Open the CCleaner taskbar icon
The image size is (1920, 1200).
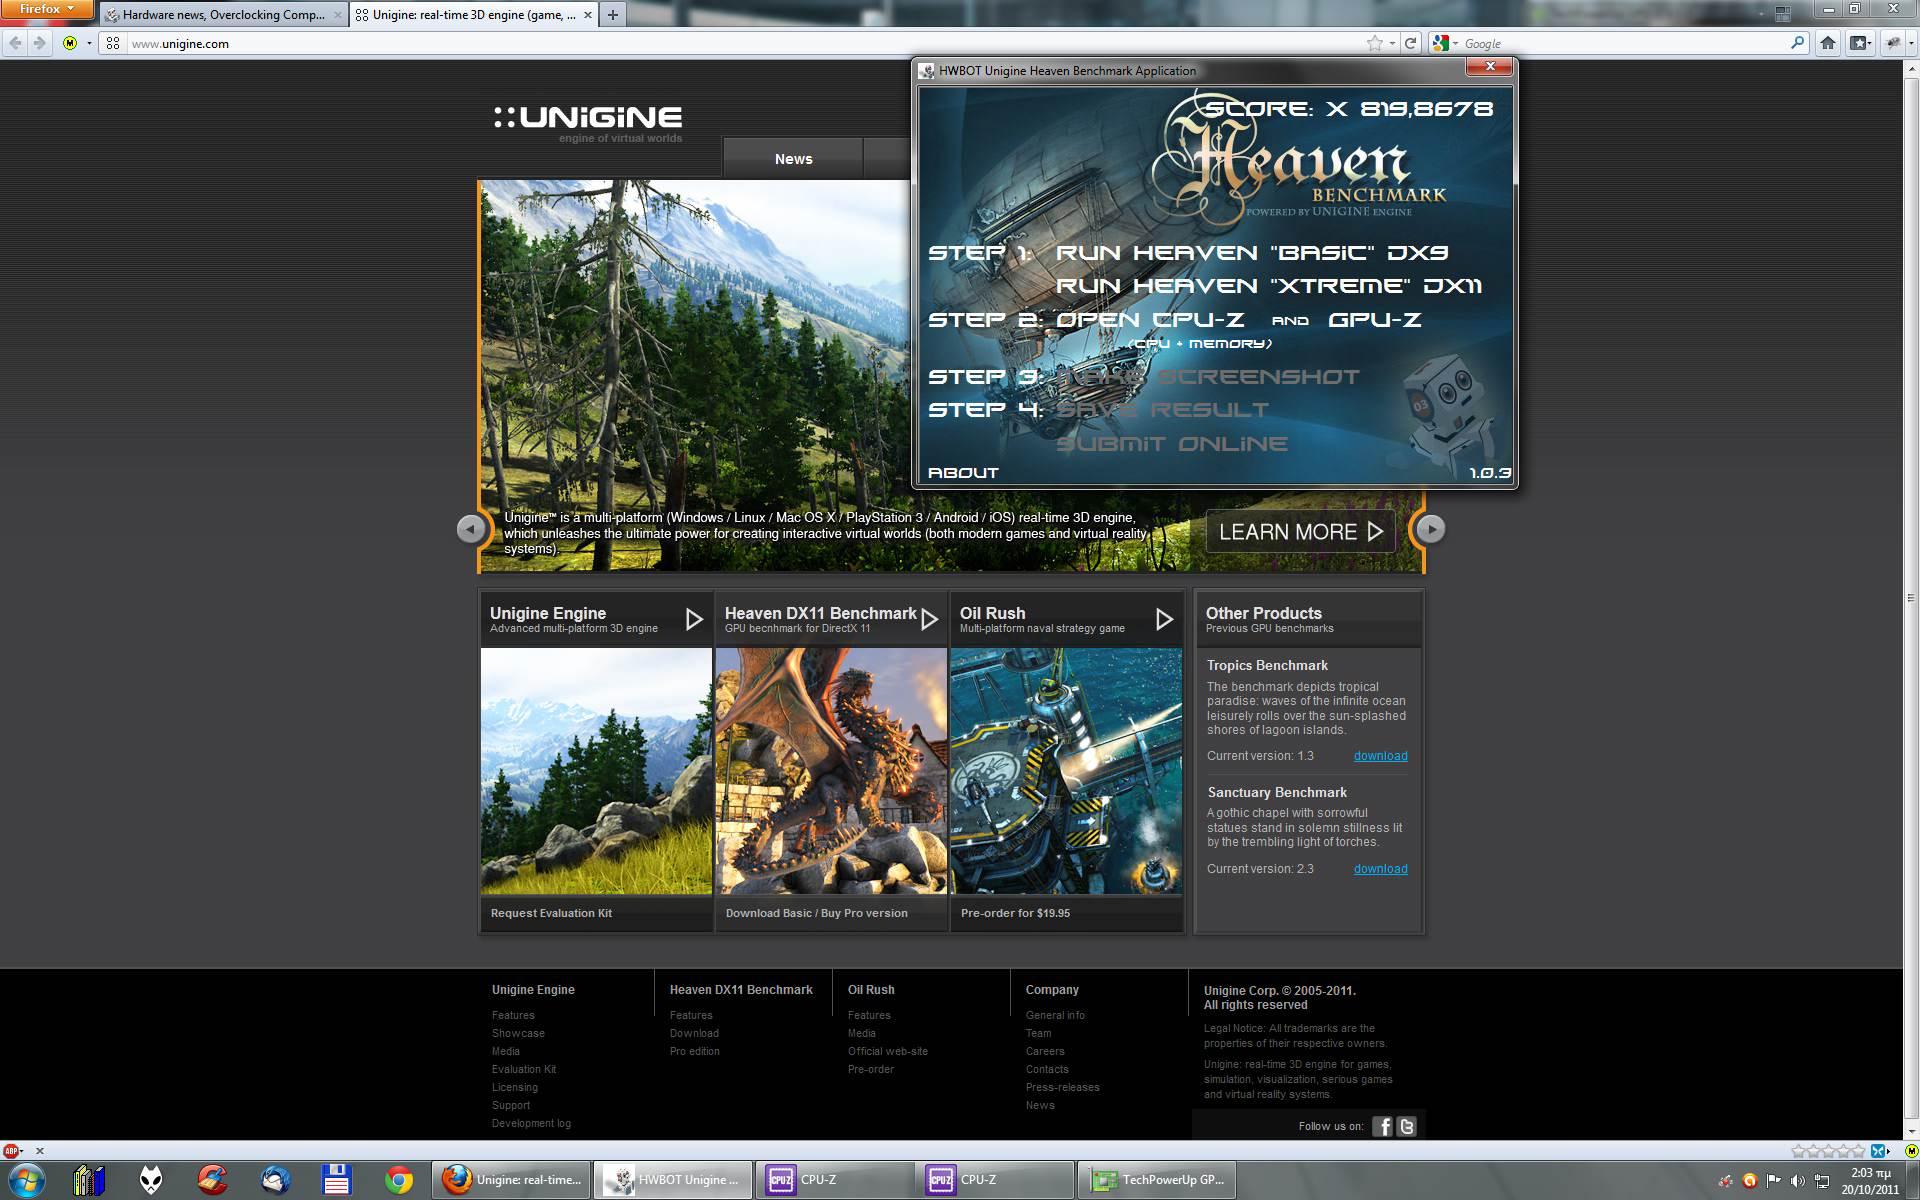212,1180
